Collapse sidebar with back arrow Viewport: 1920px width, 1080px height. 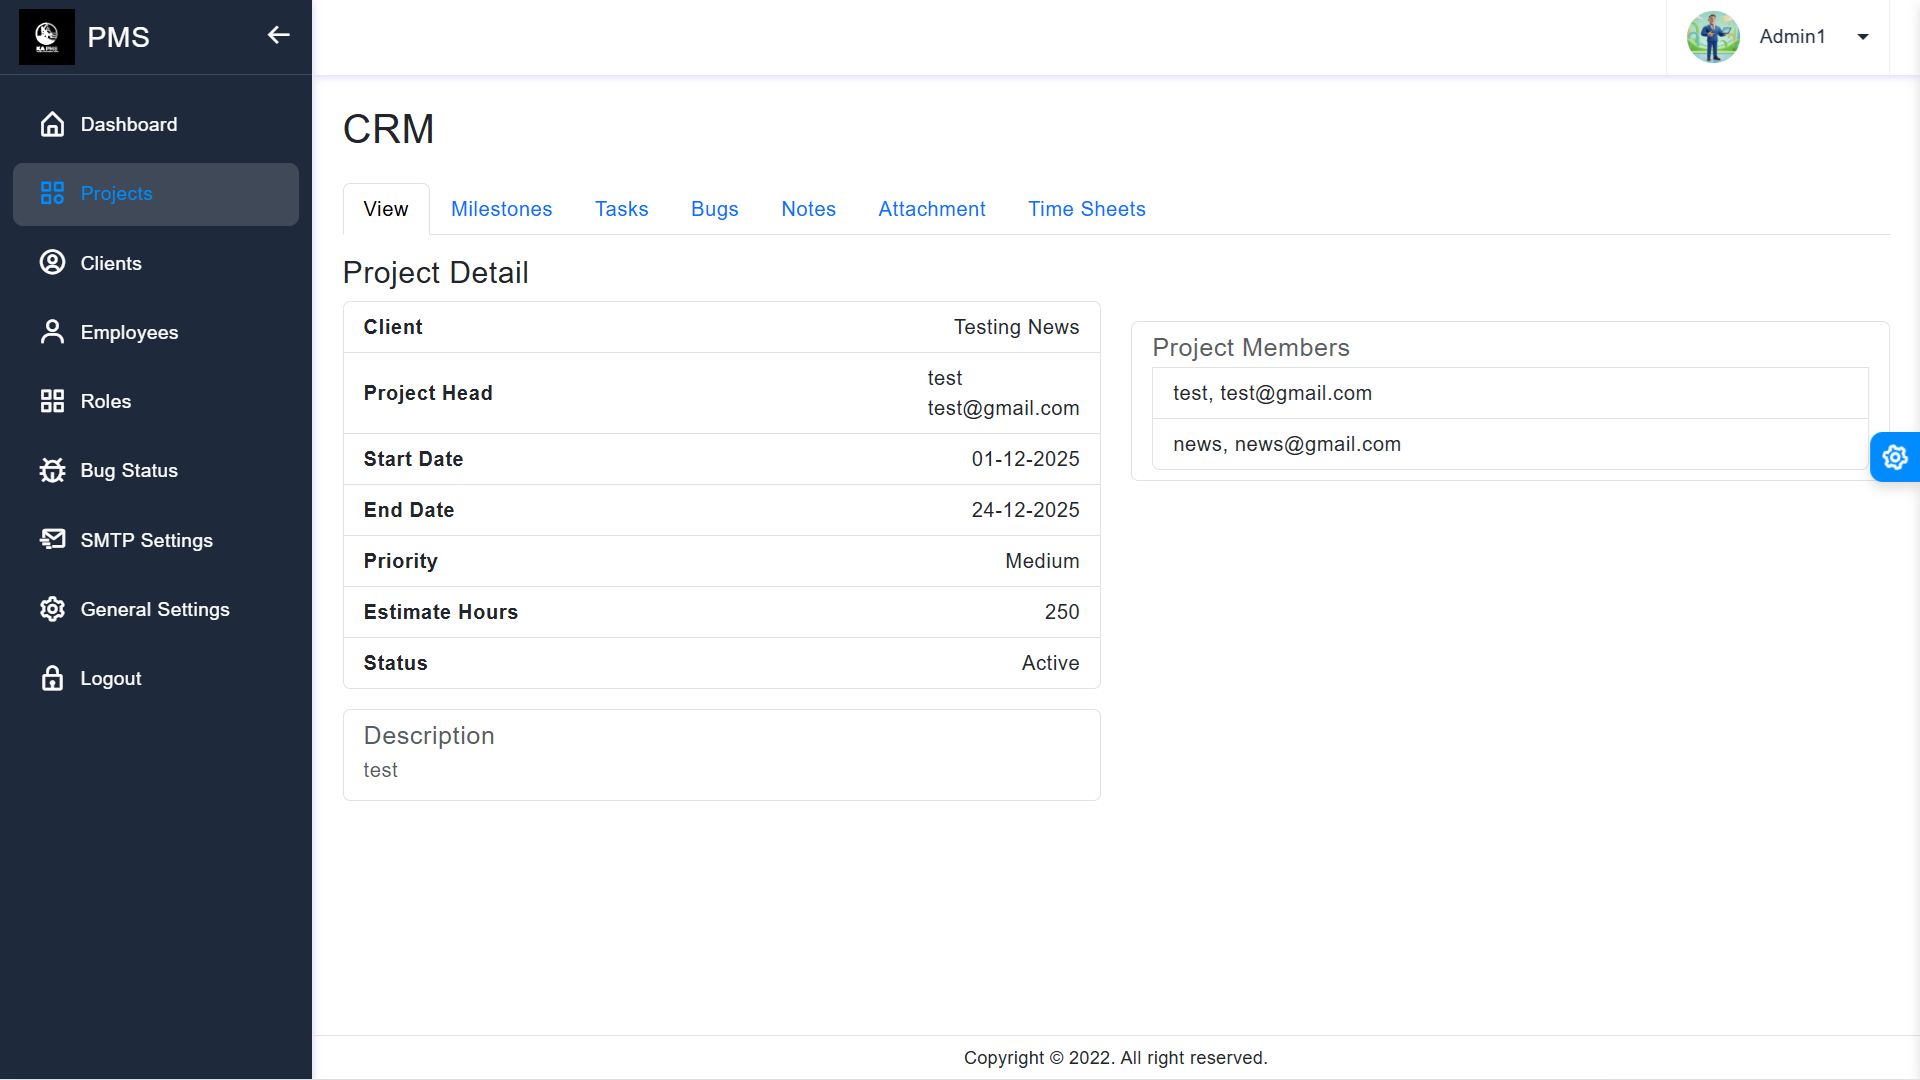278,36
